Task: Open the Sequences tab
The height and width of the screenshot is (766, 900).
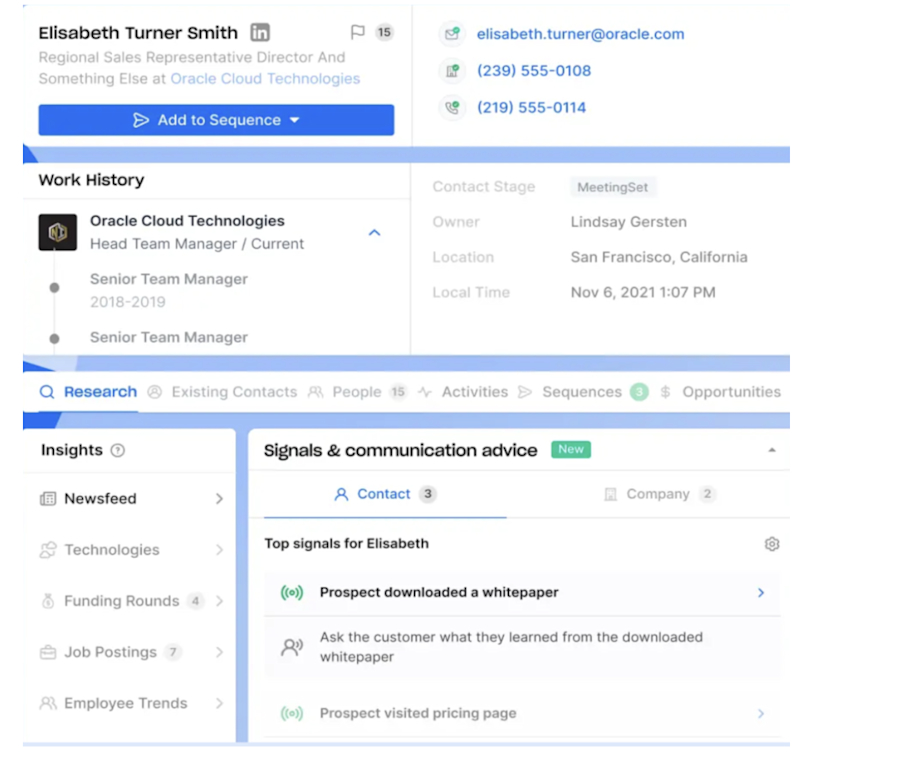Action: [583, 392]
